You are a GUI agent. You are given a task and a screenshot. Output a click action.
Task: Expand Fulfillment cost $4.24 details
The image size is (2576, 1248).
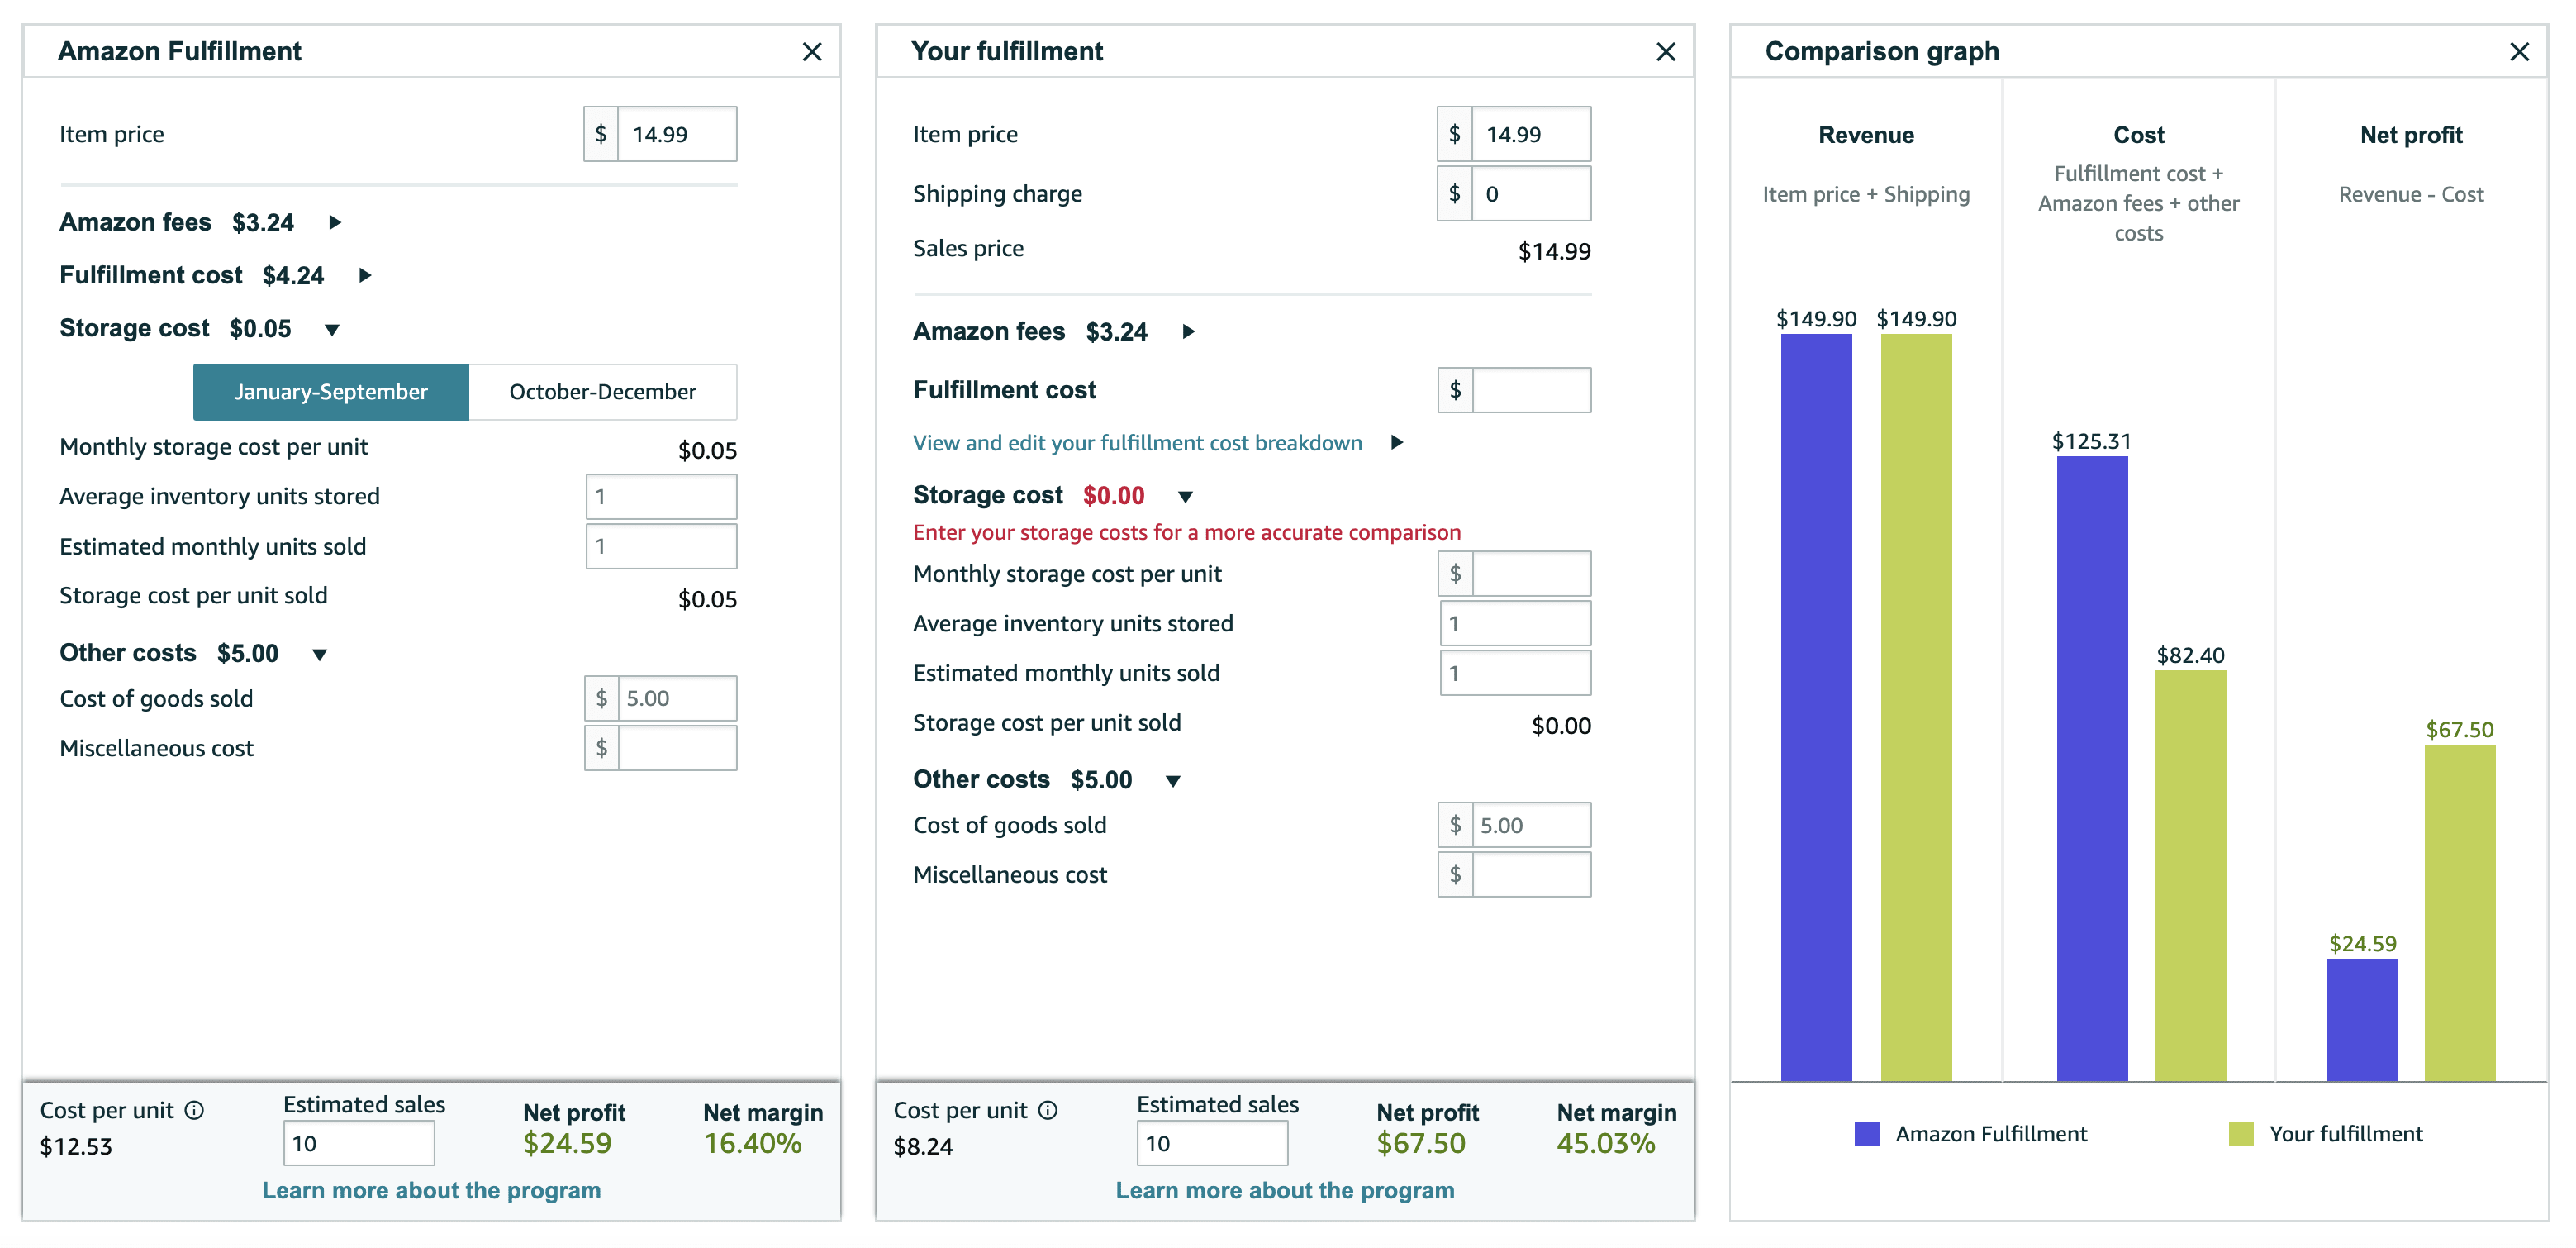tap(365, 275)
